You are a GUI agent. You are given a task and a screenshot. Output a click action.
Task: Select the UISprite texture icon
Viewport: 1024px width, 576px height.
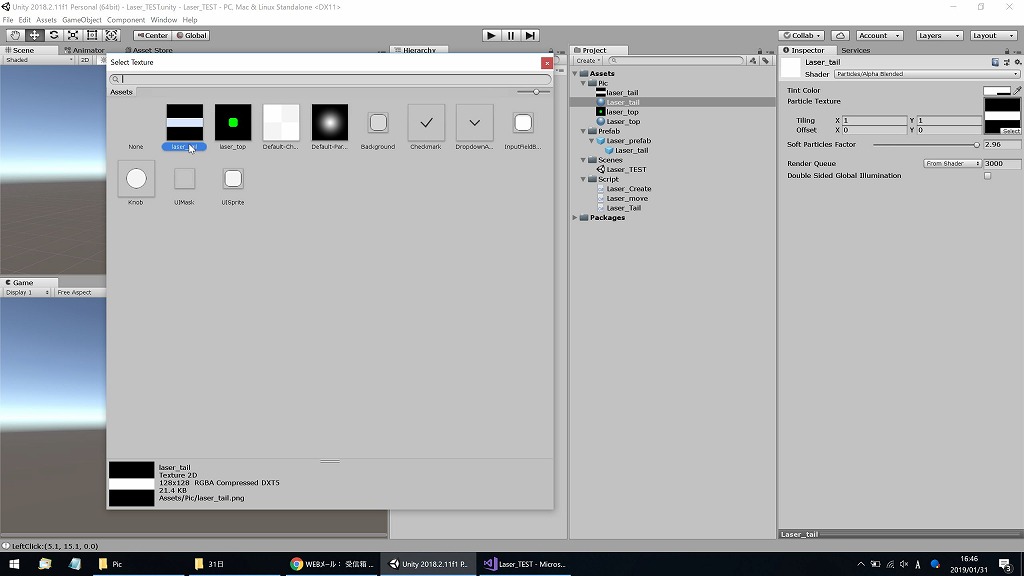(x=233, y=178)
